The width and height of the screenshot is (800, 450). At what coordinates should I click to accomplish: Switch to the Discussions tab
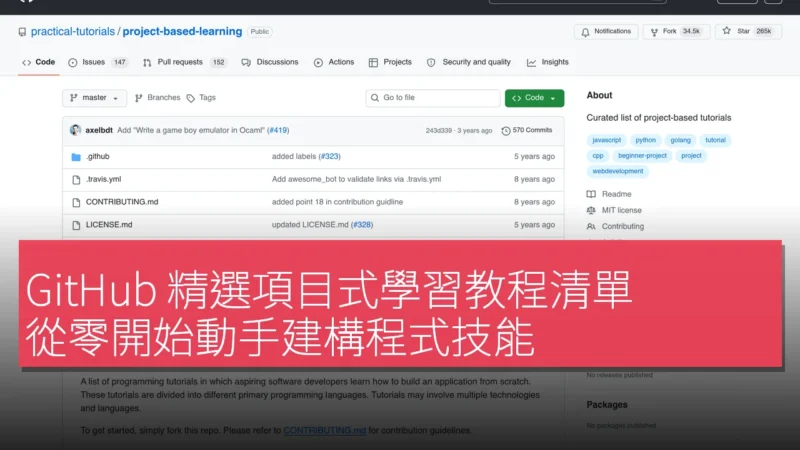tap(270, 62)
